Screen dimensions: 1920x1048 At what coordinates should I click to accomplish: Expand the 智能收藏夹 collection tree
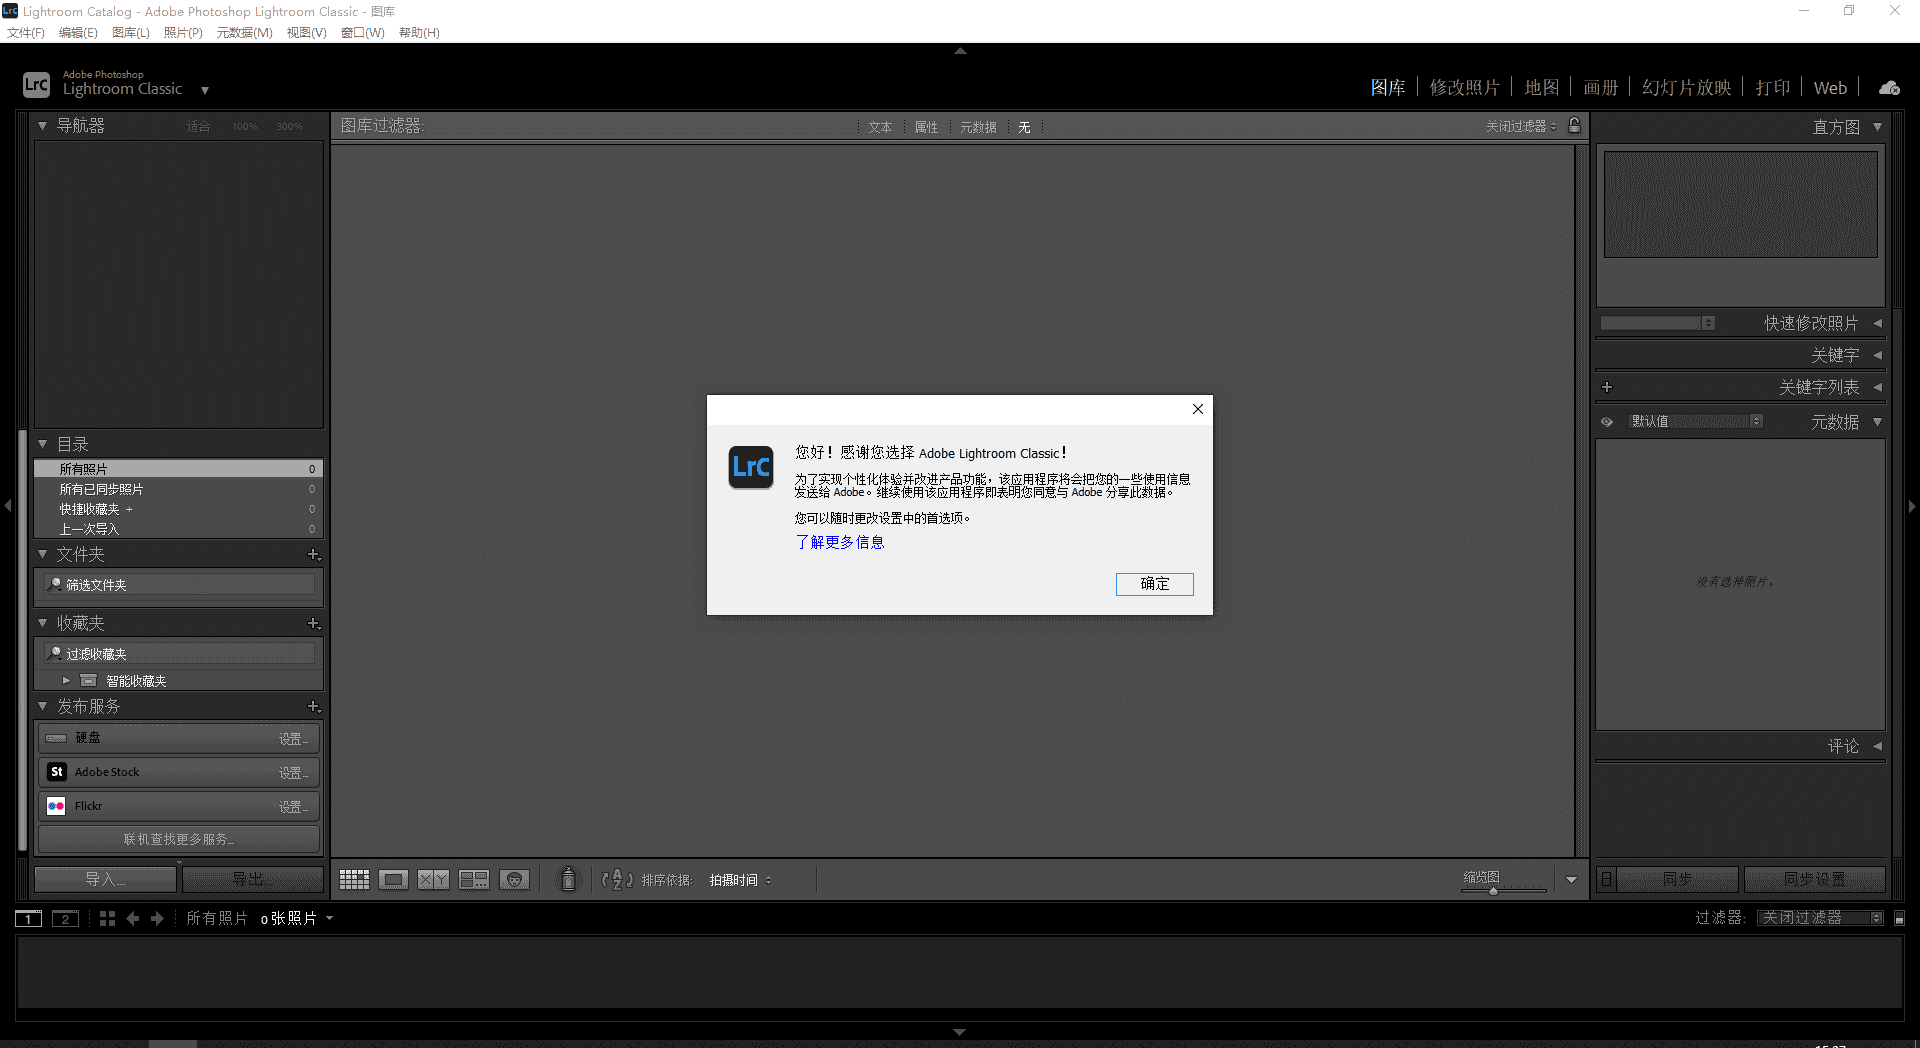tap(66, 680)
